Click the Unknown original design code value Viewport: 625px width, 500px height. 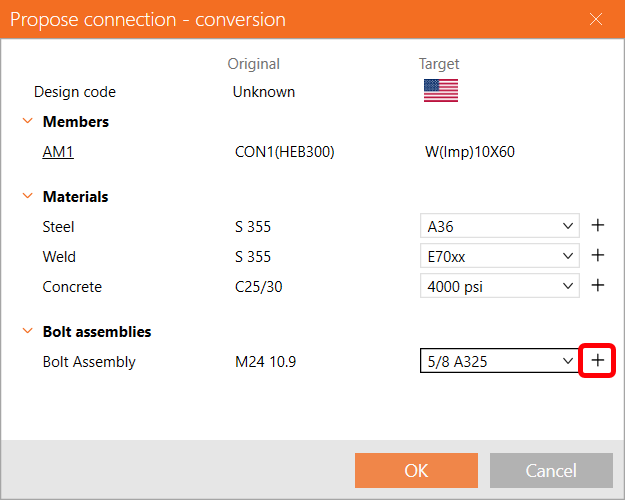coord(264,92)
